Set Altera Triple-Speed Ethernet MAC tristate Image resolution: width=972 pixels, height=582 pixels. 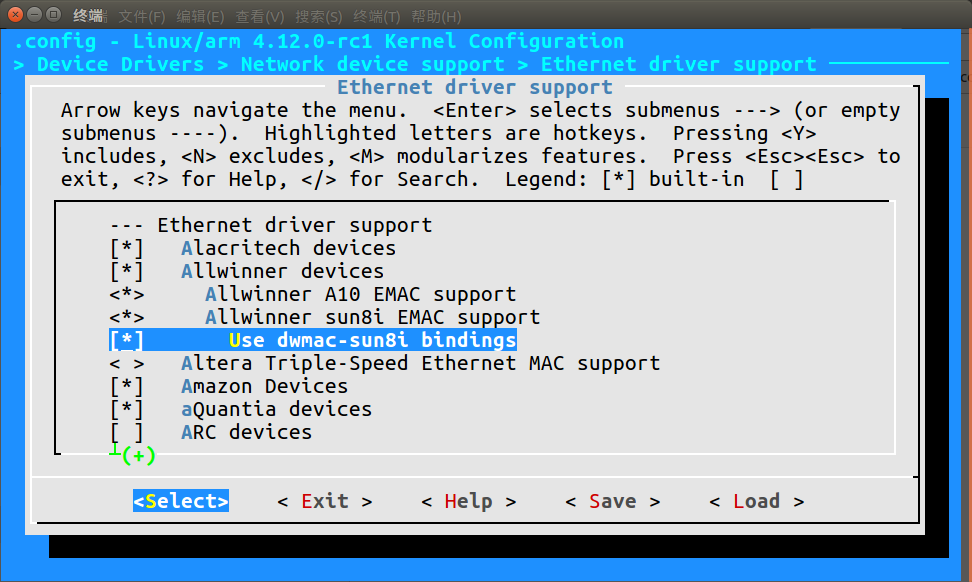tap(126, 363)
